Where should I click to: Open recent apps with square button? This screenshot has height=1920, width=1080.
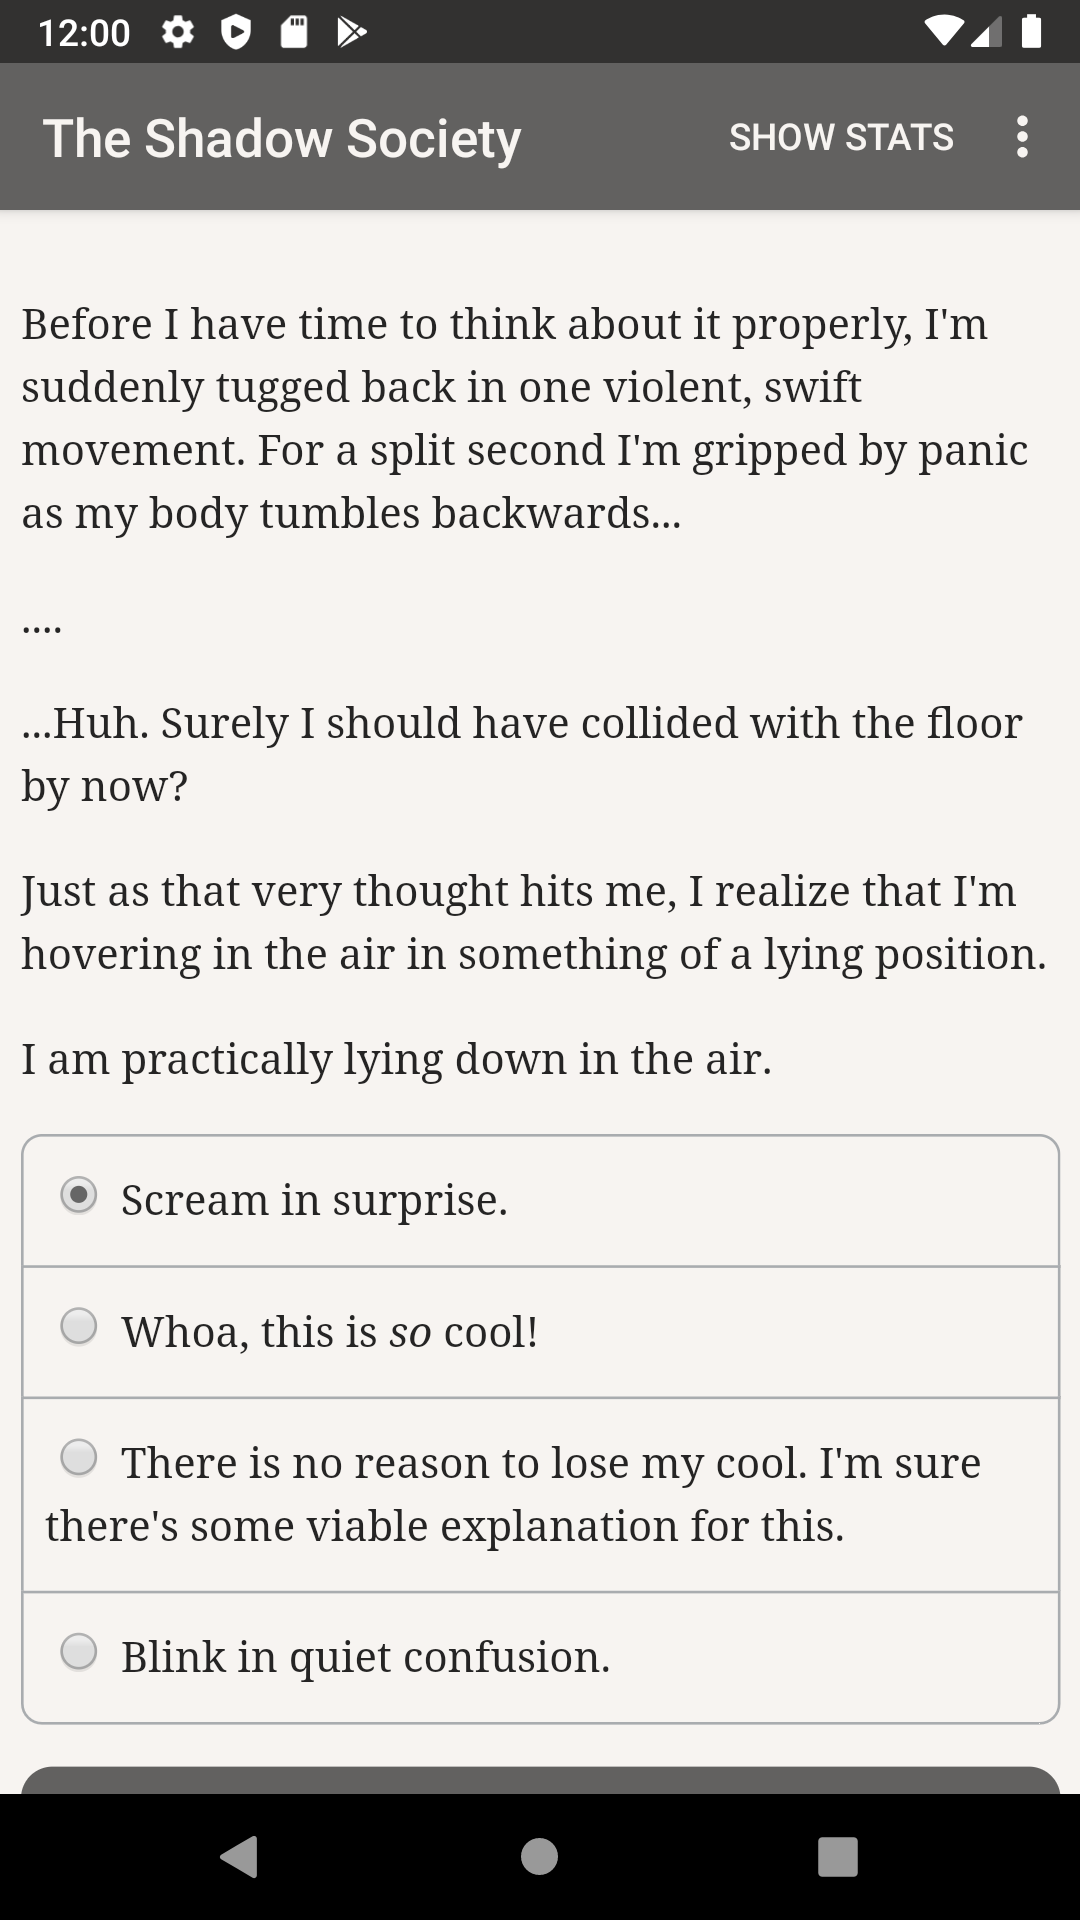(838, 1857)
